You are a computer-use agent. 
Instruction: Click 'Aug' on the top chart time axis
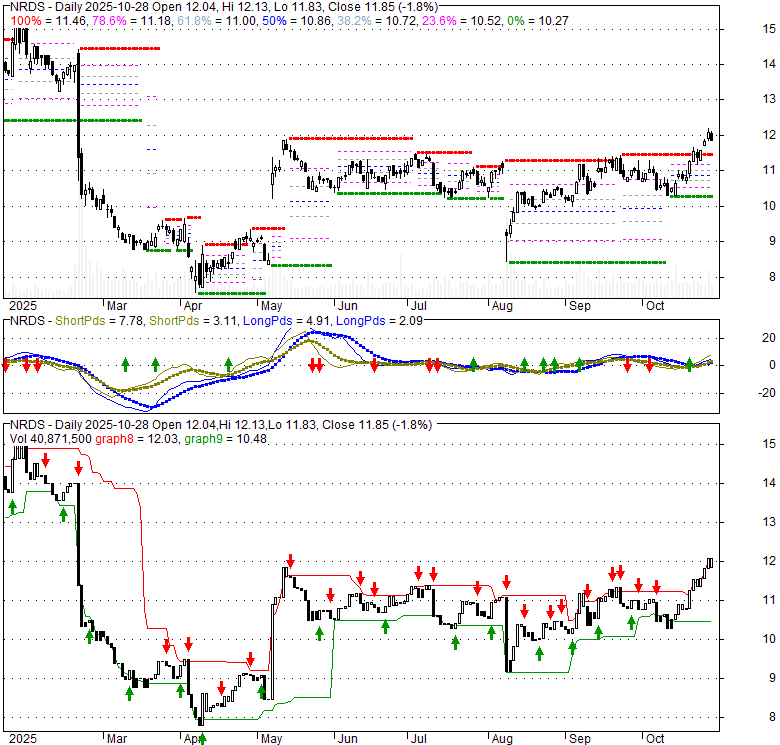pos(500,305)
